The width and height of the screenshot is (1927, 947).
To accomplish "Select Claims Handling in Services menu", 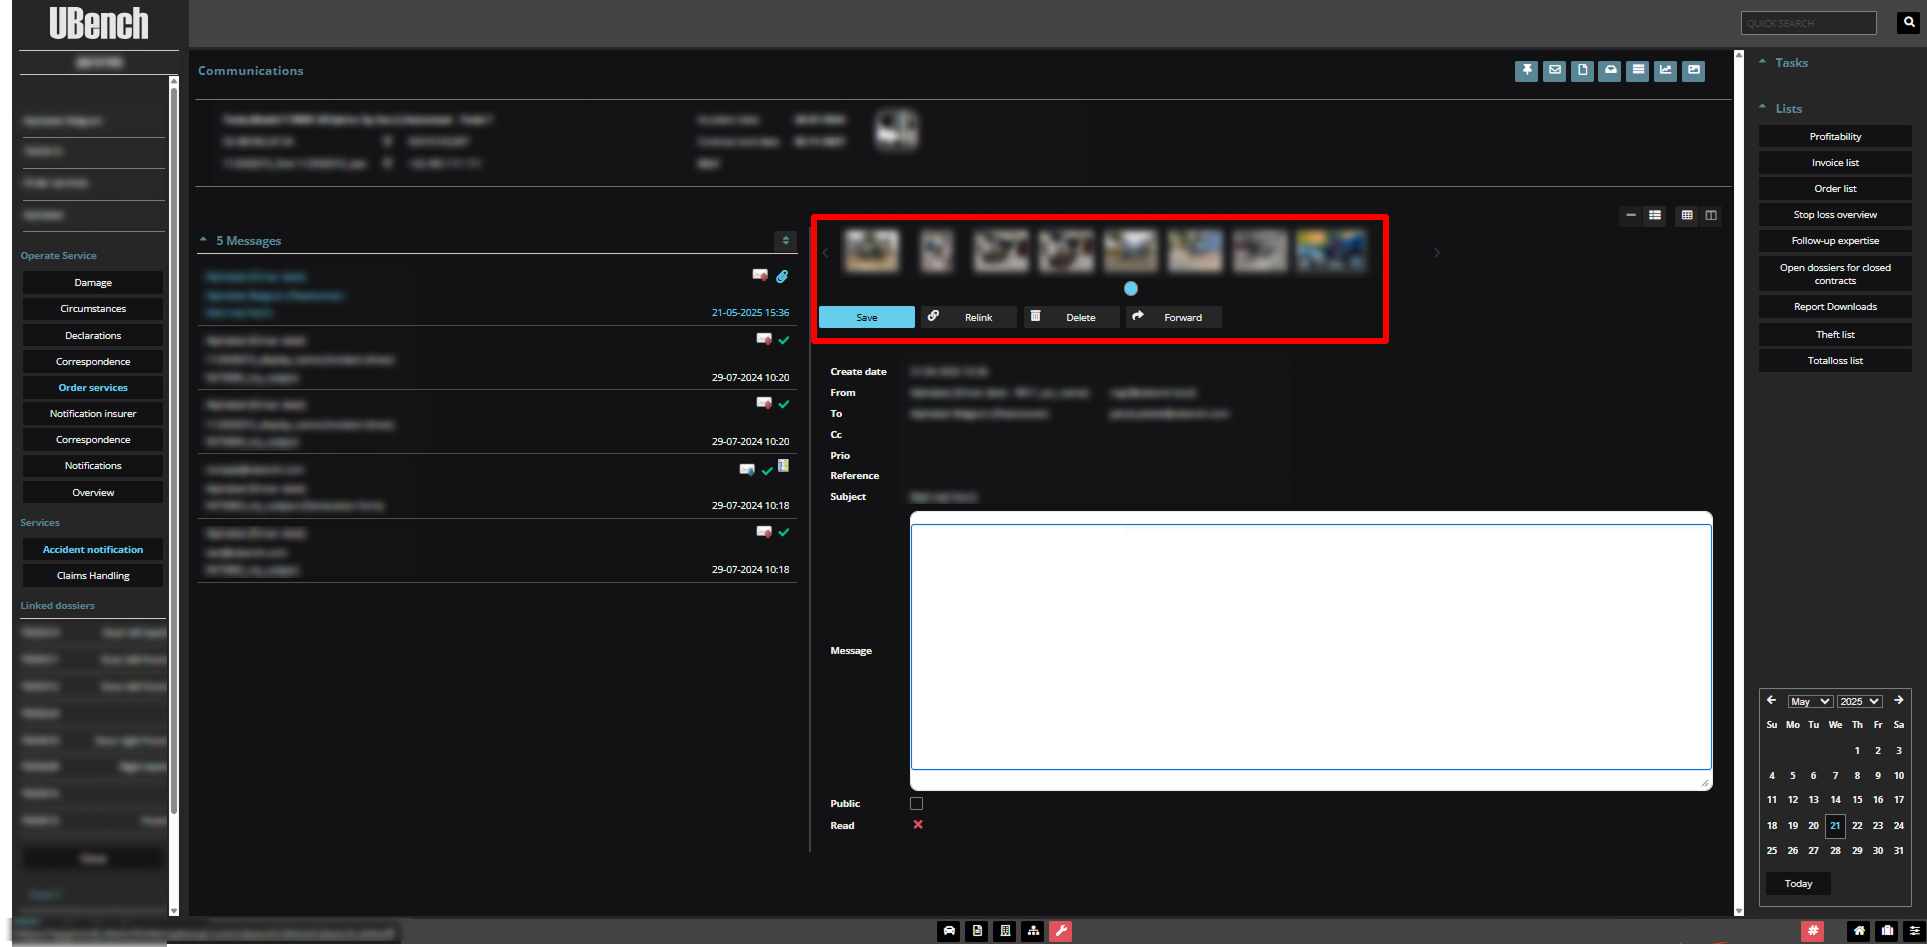I will coord(93,576).
